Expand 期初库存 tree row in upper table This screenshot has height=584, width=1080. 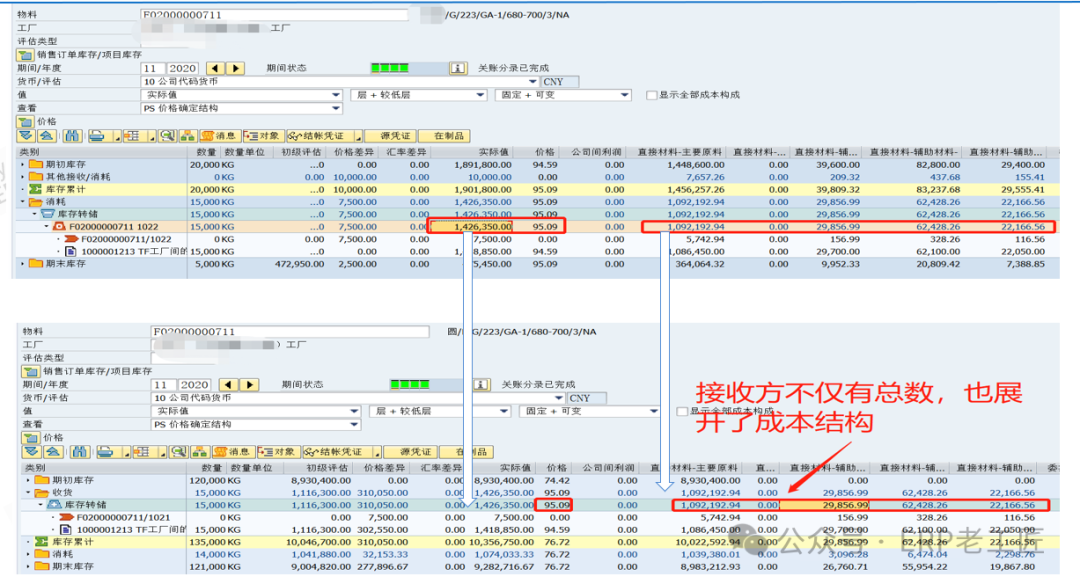tap(23, 164)
